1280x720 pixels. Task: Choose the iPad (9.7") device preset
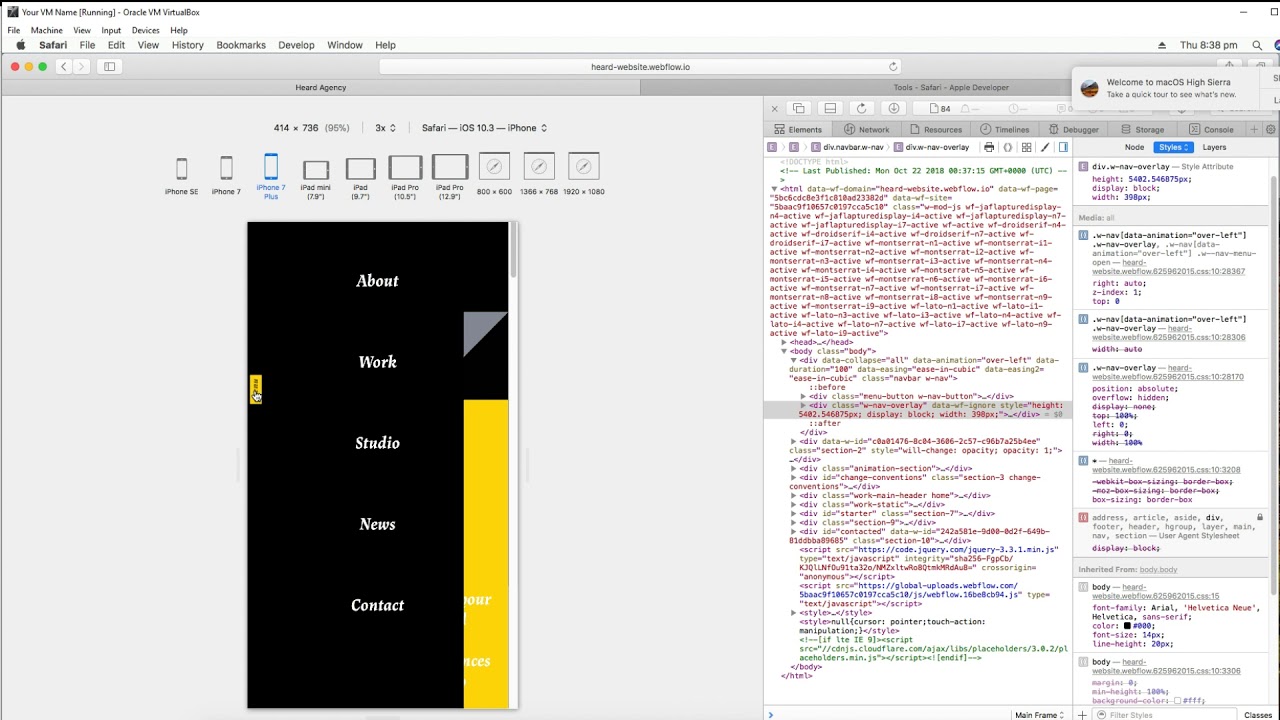(360, 178)
